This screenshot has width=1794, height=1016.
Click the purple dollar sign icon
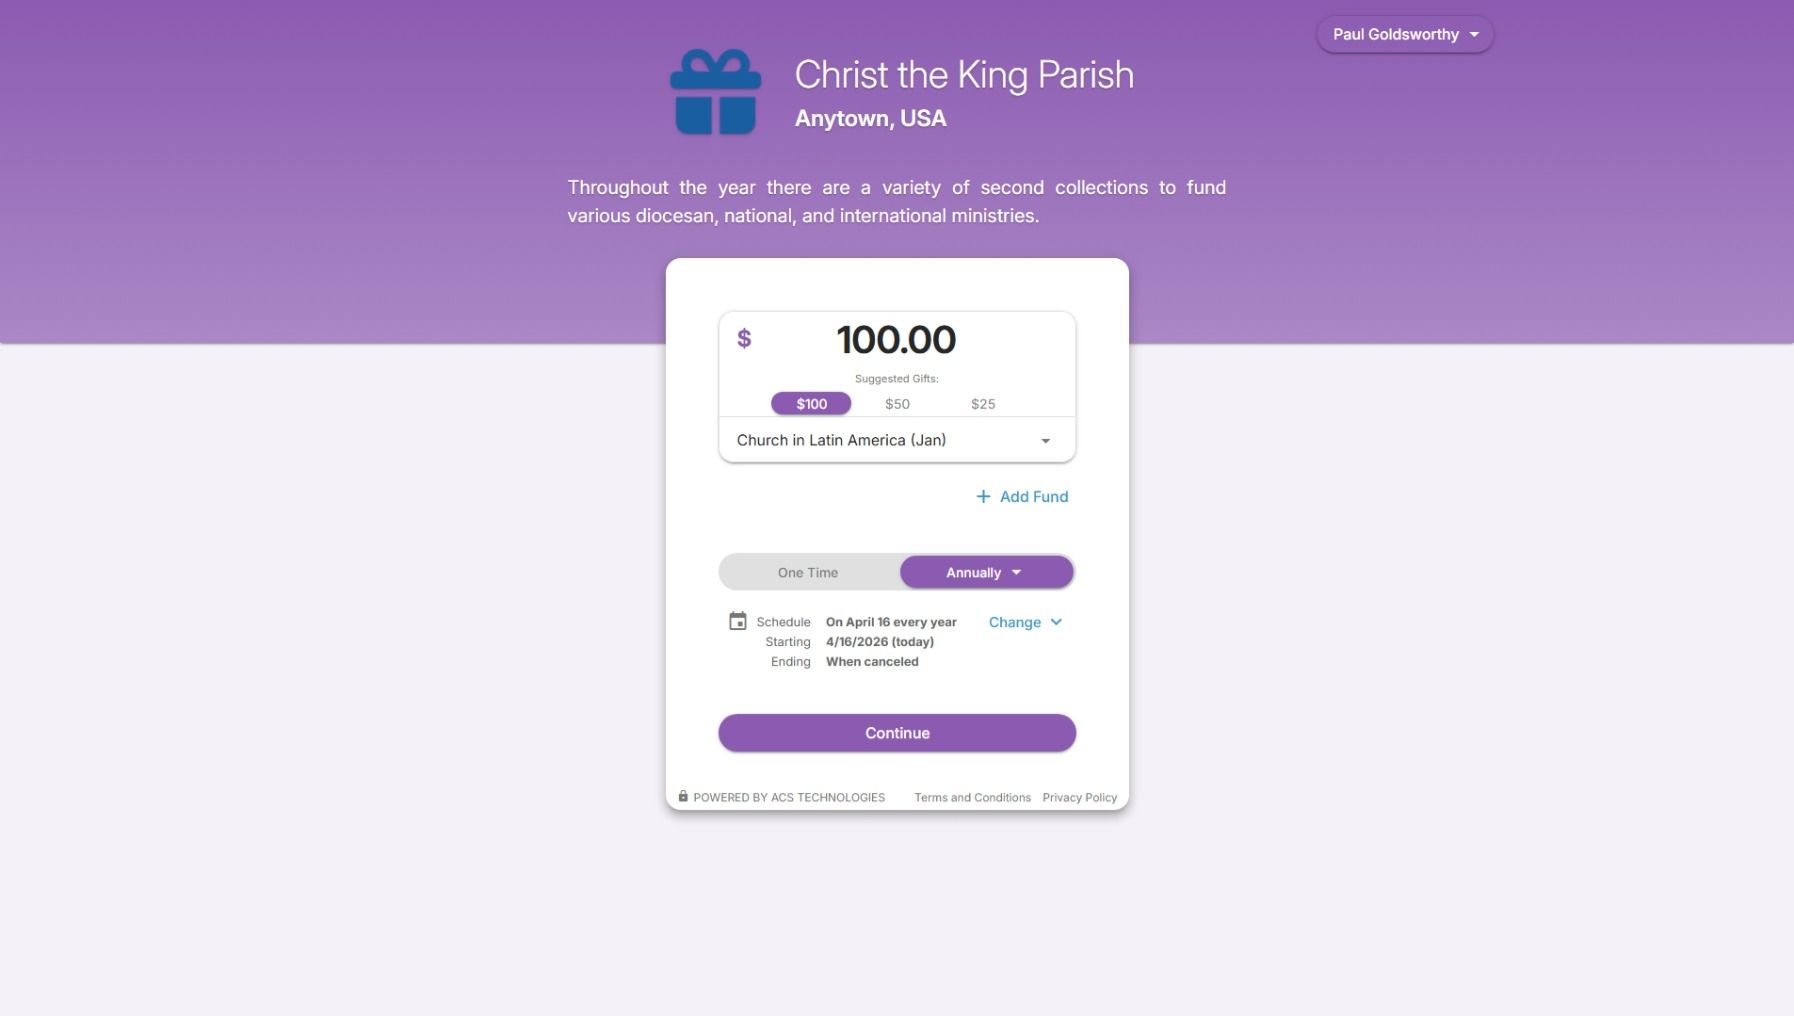coord(744,339)
